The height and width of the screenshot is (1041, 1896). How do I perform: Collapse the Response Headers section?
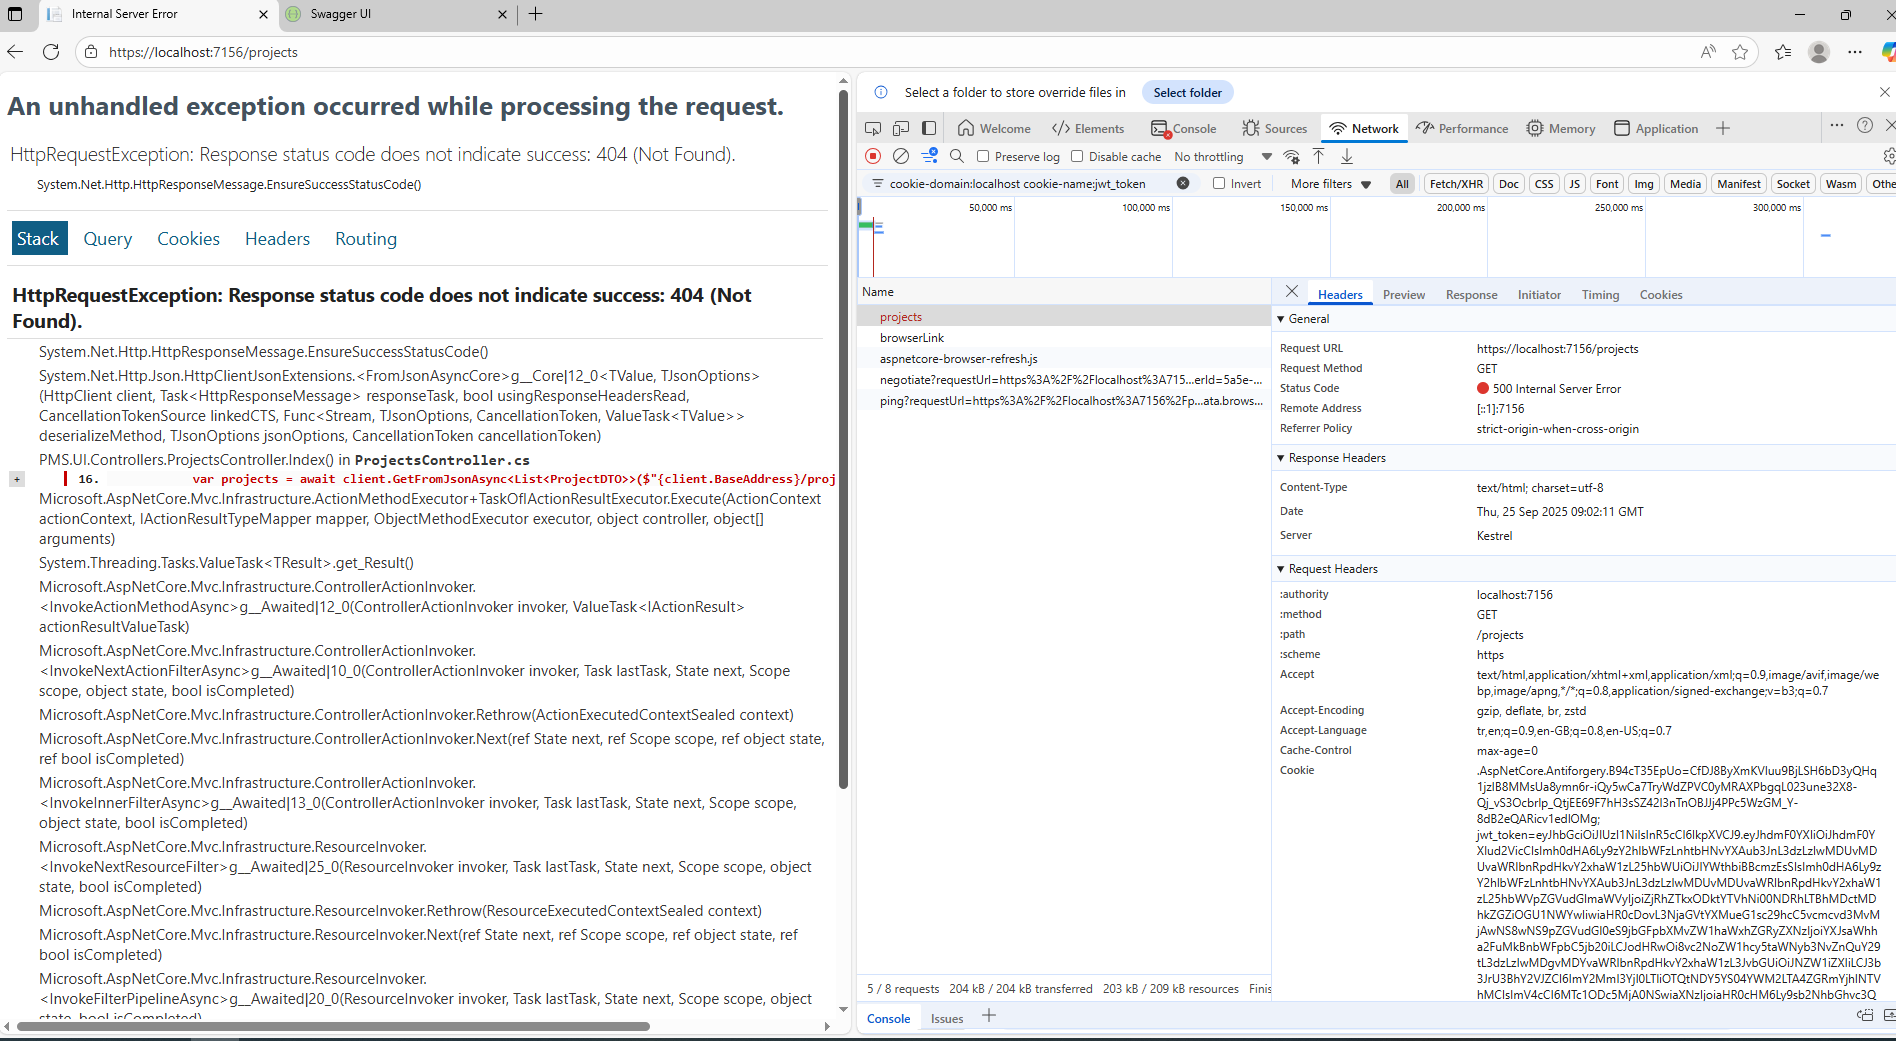[1282, 457]
